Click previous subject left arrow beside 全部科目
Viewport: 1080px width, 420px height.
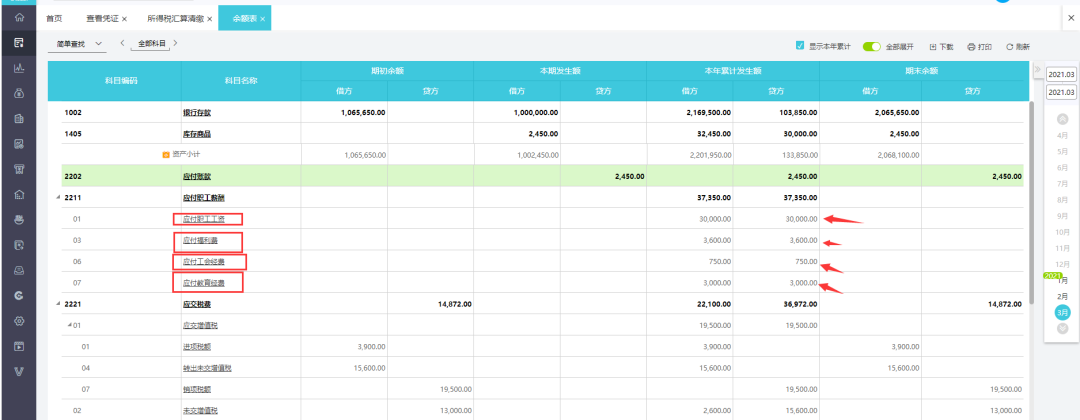(122, 43)
